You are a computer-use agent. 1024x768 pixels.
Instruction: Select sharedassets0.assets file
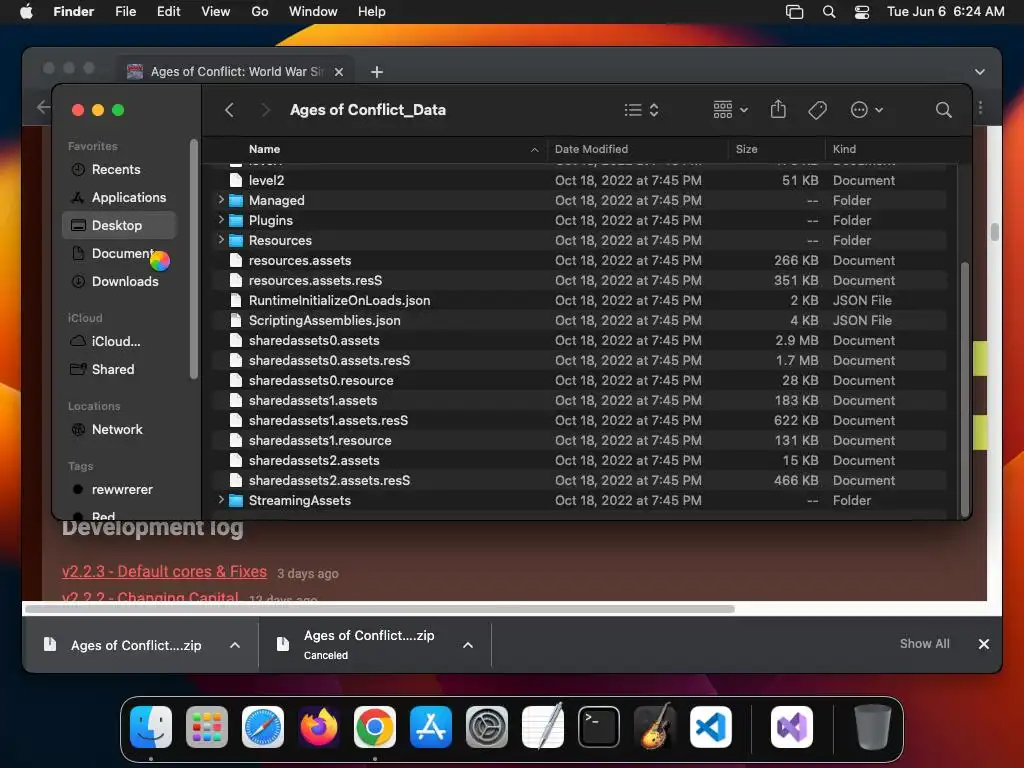pos(581,340)
